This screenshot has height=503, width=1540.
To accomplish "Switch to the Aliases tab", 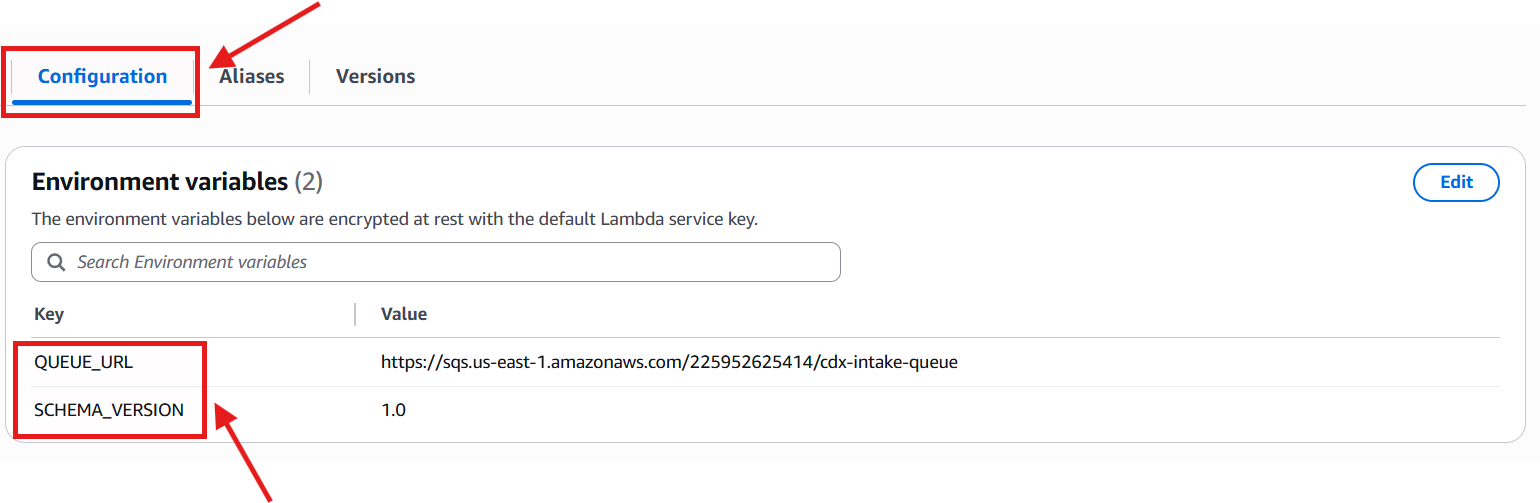I will (x=252, y=77).
